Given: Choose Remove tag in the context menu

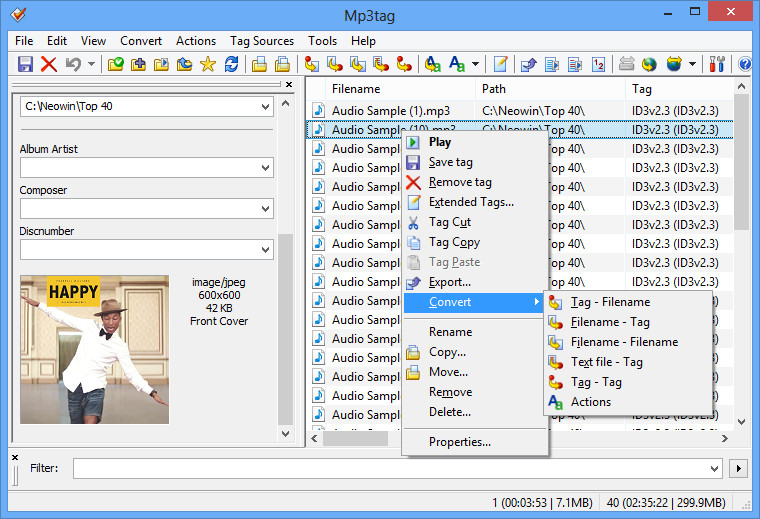Looking at the screenshot, I should 475,182.
